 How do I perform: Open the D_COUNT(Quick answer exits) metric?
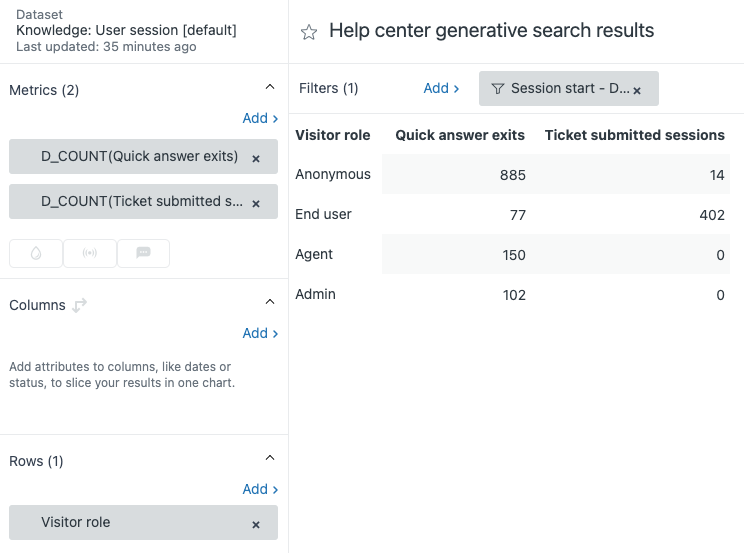pyautogui.click(x=139, y=156)
